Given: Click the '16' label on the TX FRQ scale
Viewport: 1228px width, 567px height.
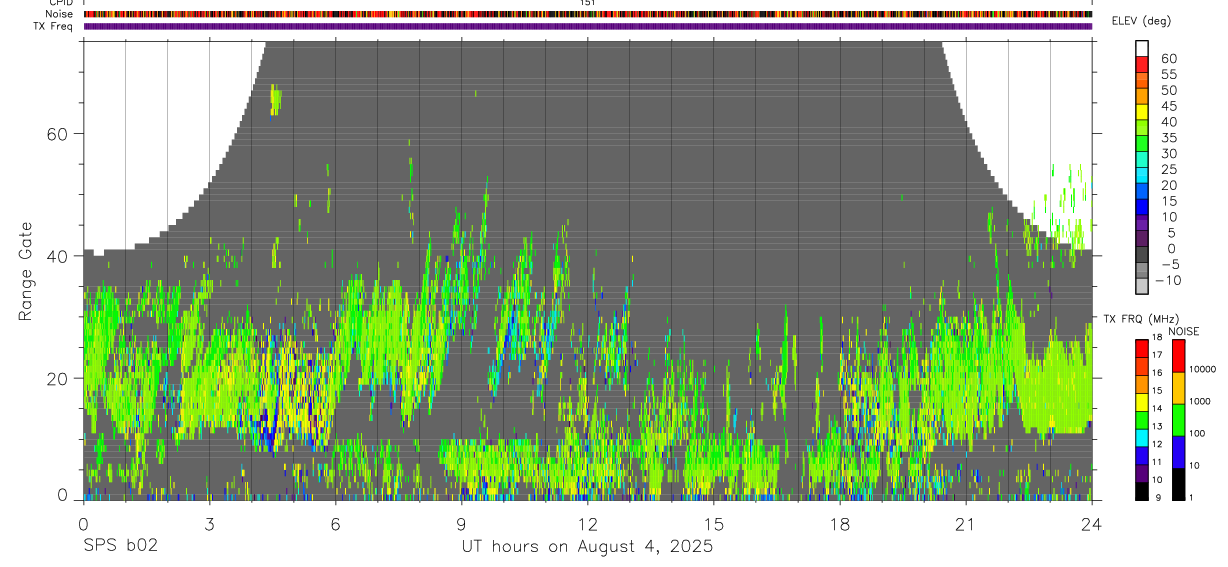Looking at the screenshot, I should point(1156,373).
